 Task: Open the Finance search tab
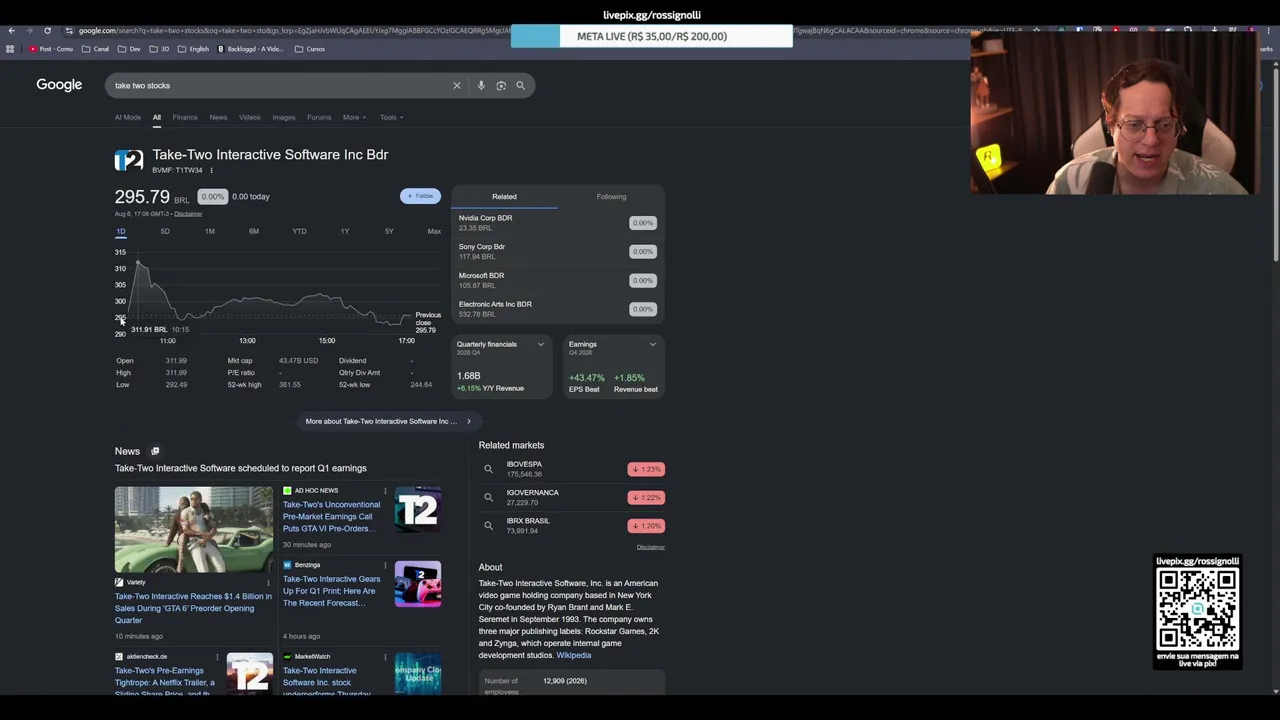tap(185, 117)
